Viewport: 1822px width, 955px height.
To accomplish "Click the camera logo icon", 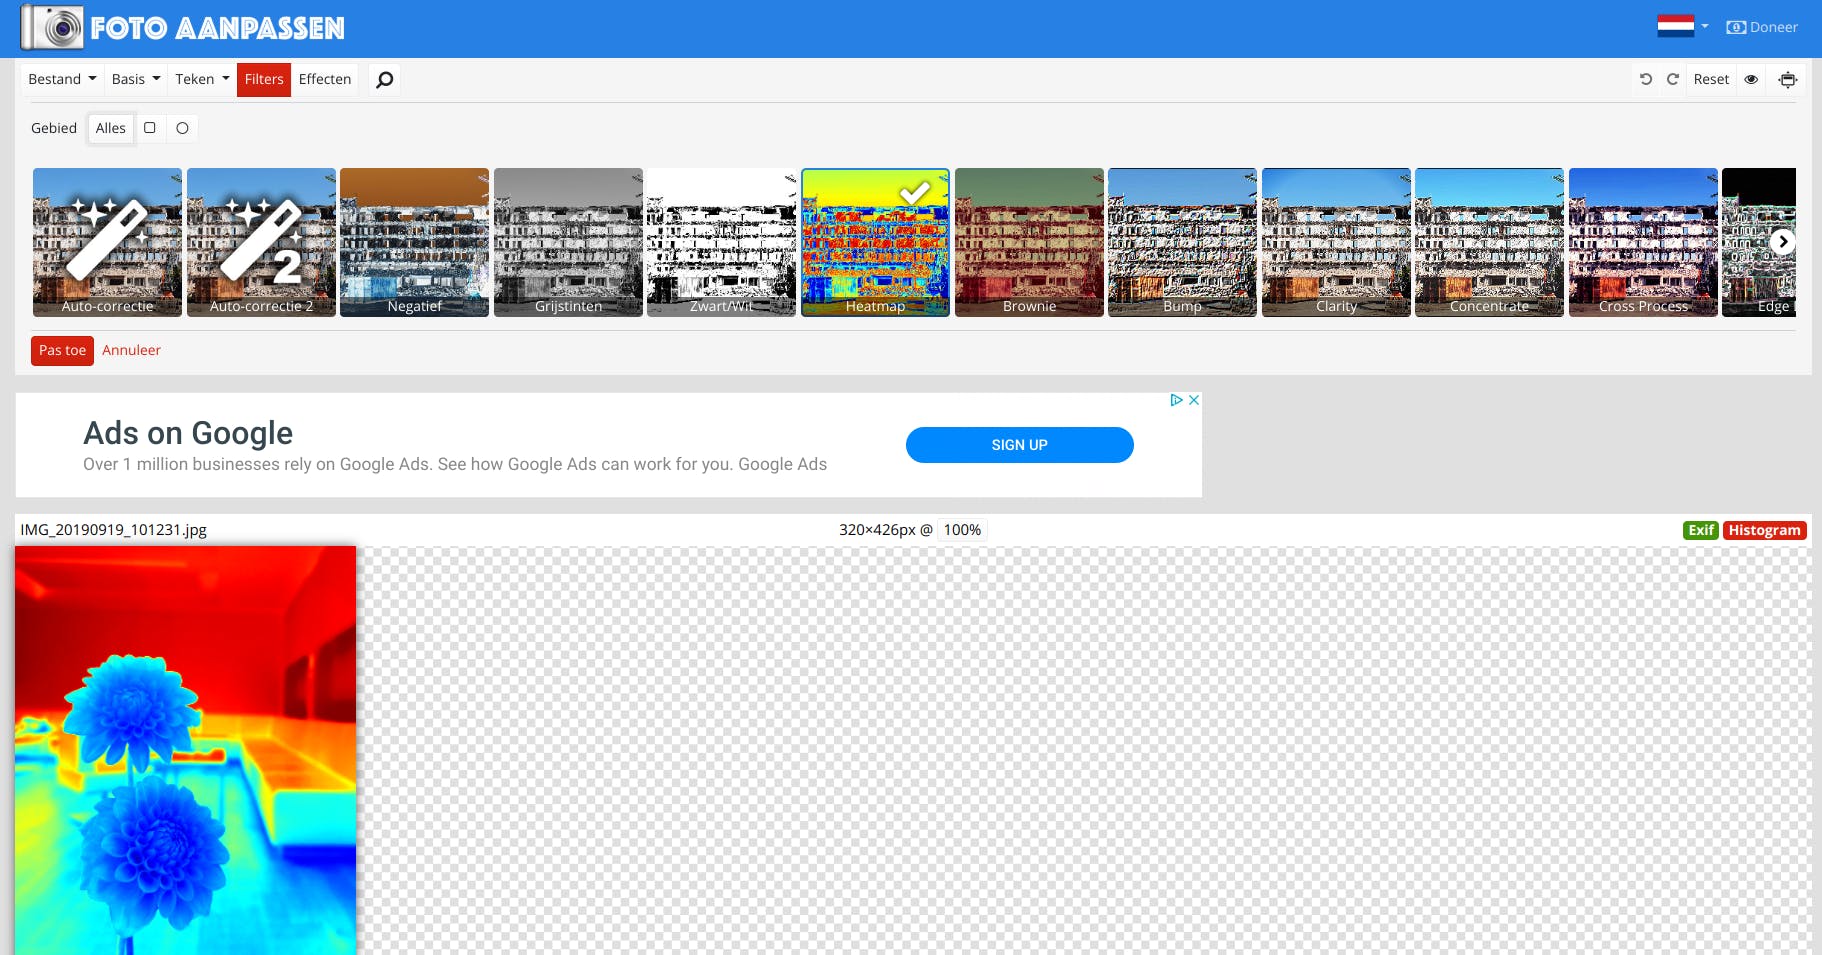I will coord(52,27).
